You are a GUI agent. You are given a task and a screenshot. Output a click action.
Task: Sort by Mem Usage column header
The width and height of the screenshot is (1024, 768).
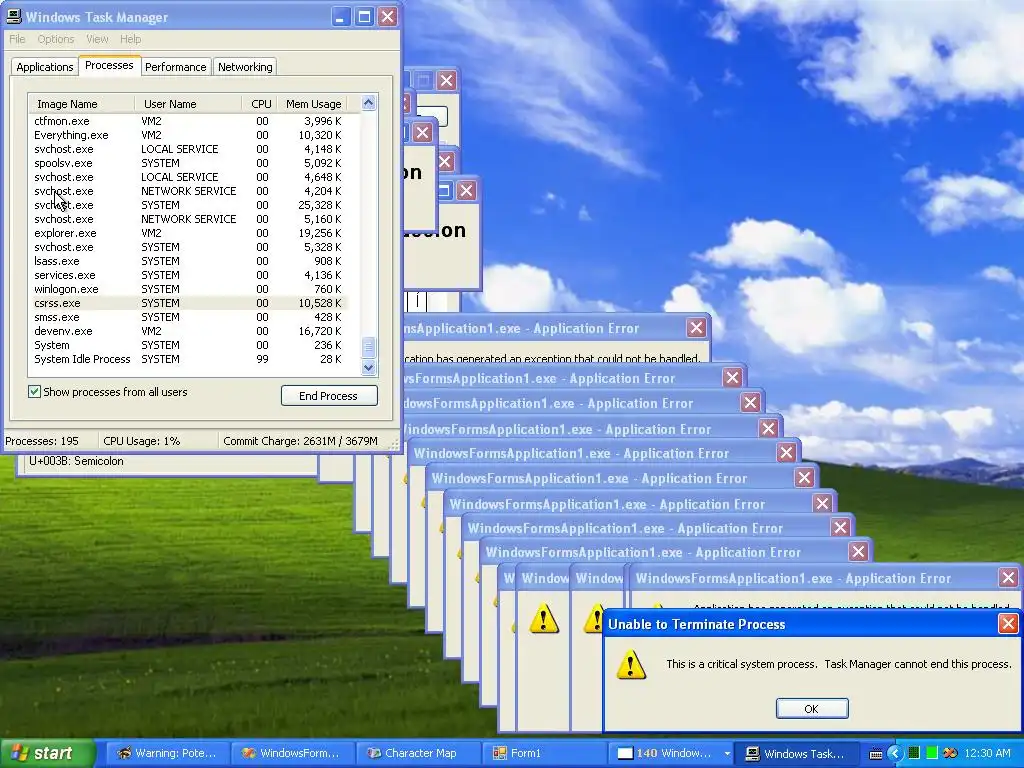pyautogui.click(x=313, y=104)
